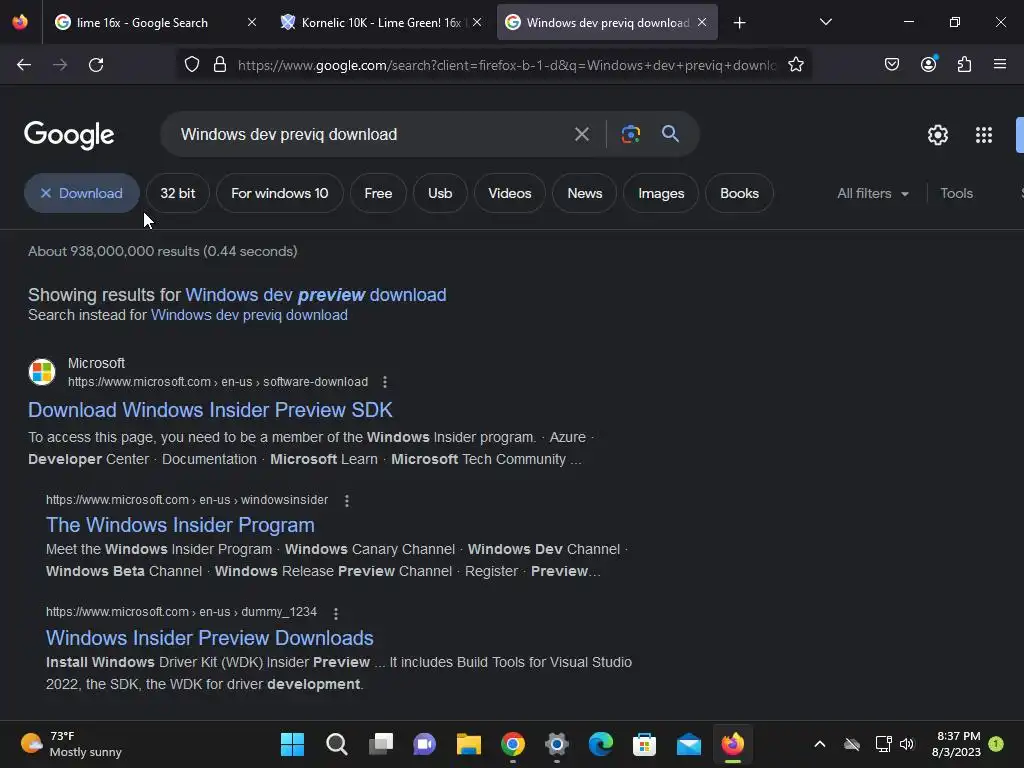Select the Windows dev previq download tab
This screenshot has height=768, width=1024.
coord(607,22)
